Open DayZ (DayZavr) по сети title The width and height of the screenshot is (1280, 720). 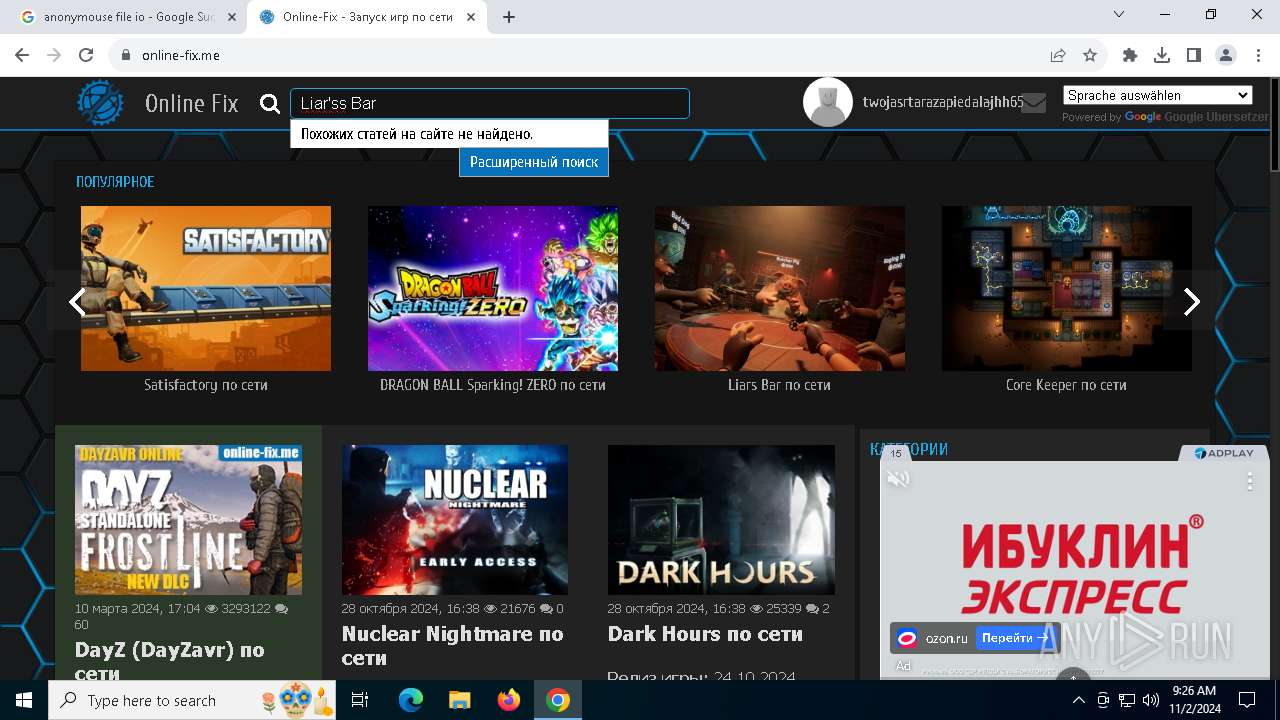coord(170,661)
